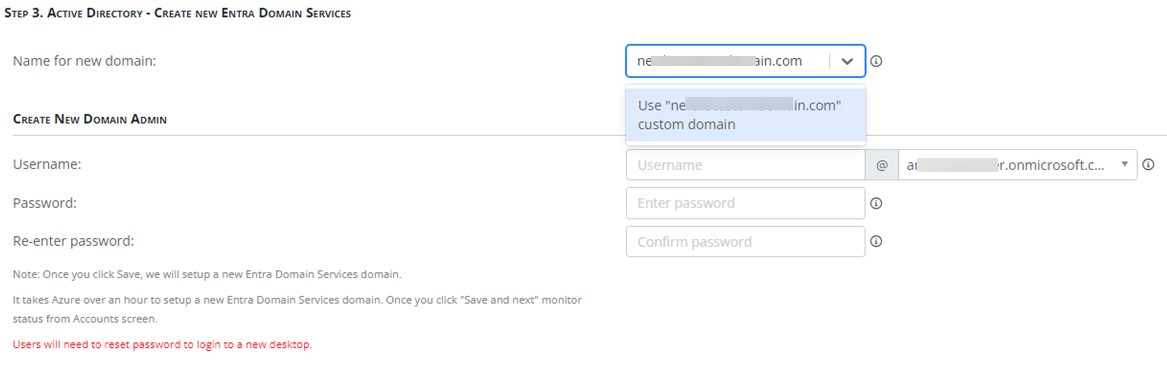The height and width of the screenshot is (370, 1167).
Task: Show the info tip beside Enter password field
Action: coord(876,203)
